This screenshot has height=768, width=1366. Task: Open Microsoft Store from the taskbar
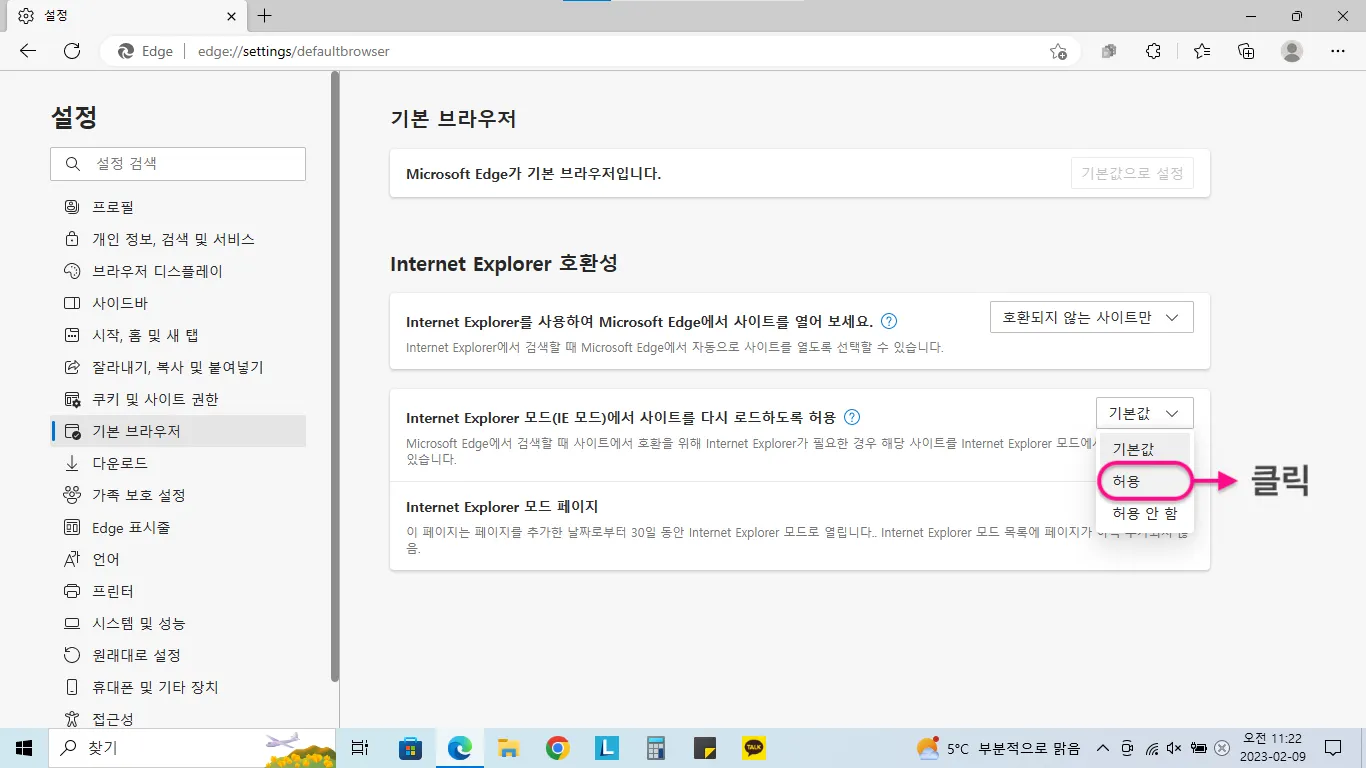[410, 748]
